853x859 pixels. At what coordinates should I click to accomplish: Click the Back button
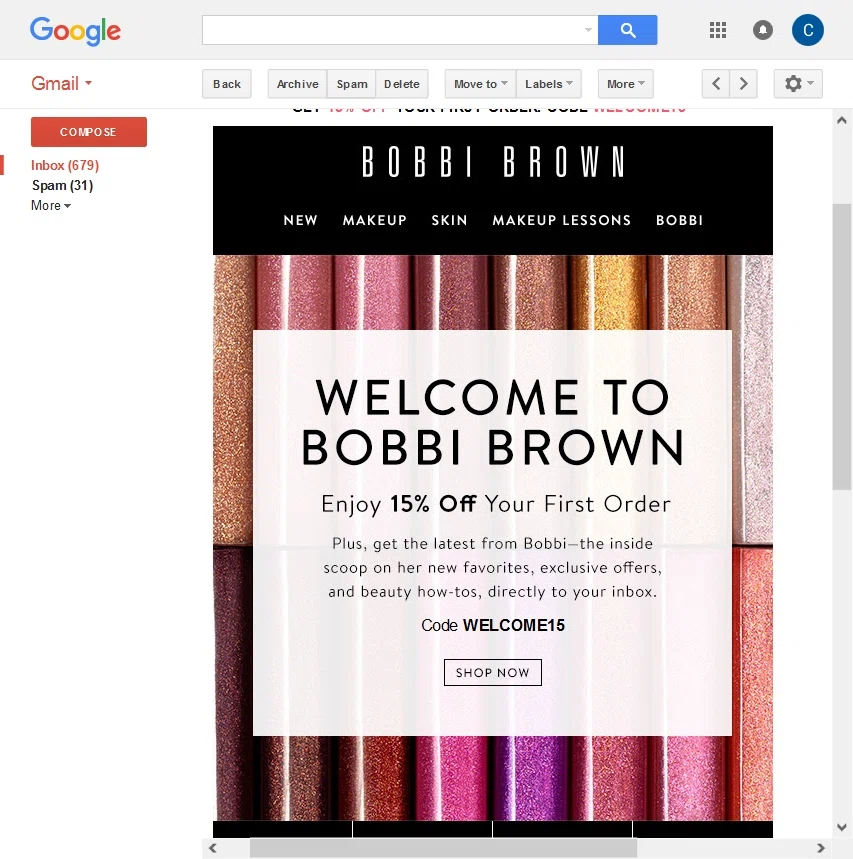pos(227,84)
